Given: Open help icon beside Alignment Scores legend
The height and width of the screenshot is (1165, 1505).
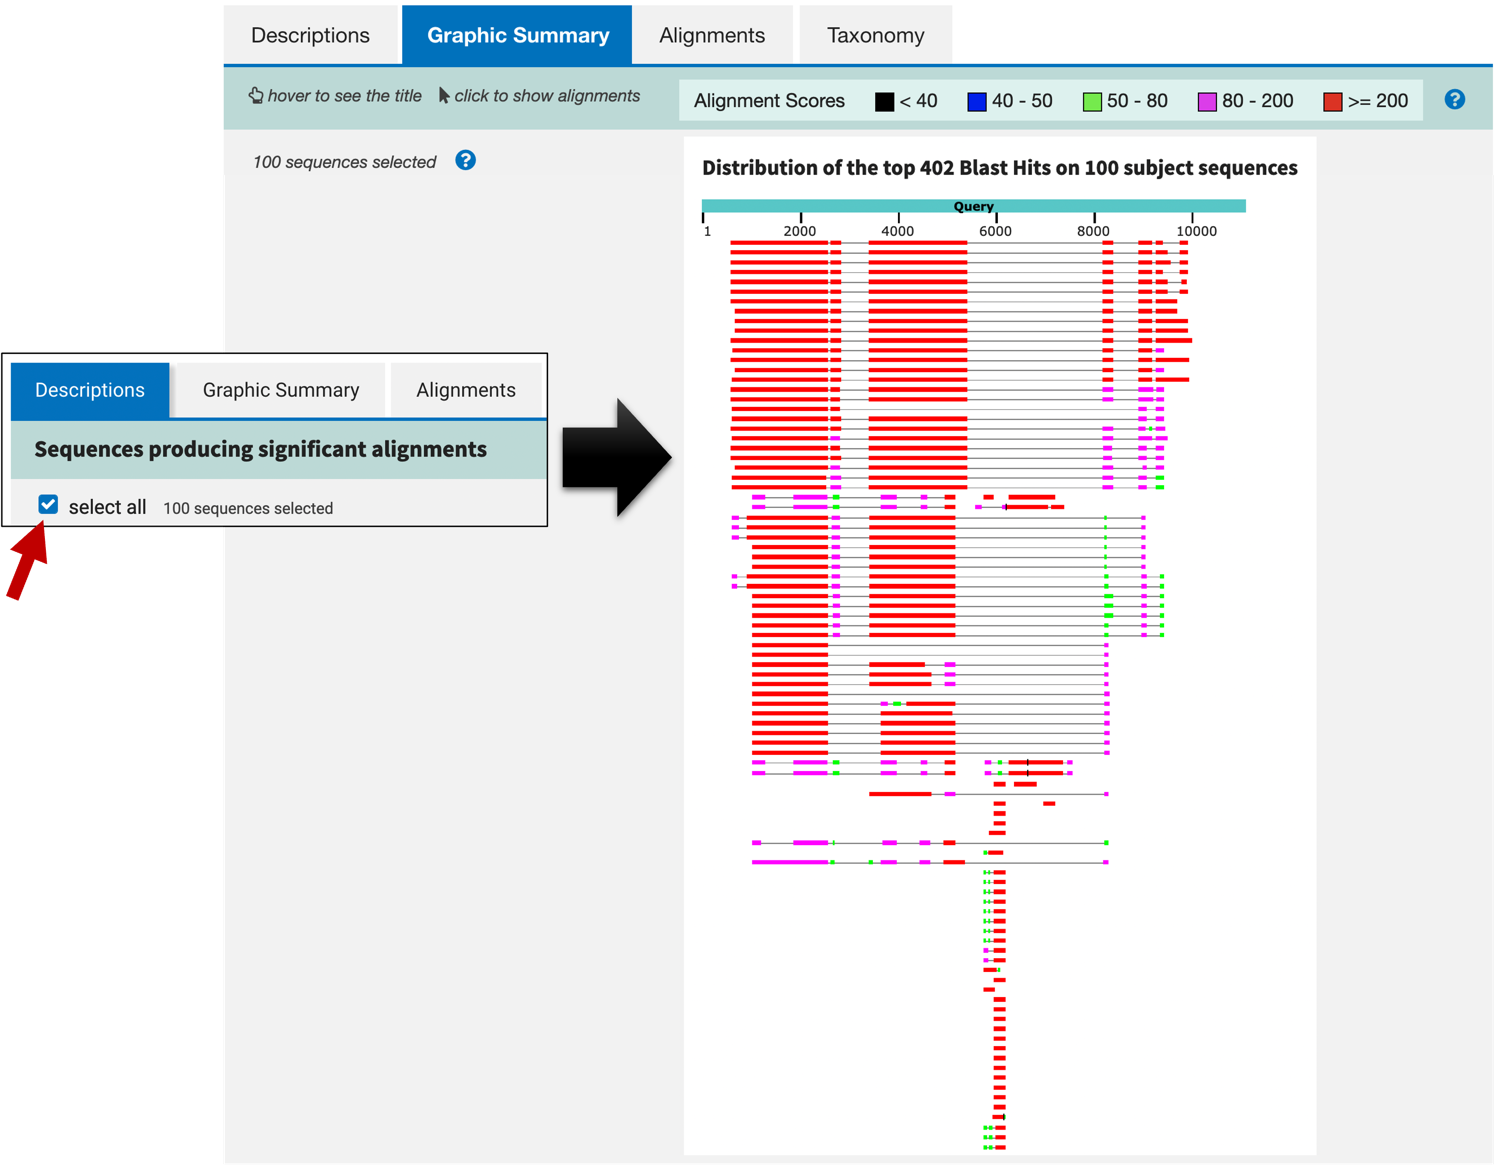Looking at the screenshot, I should pyautogui.click(x=1455, y=99).
